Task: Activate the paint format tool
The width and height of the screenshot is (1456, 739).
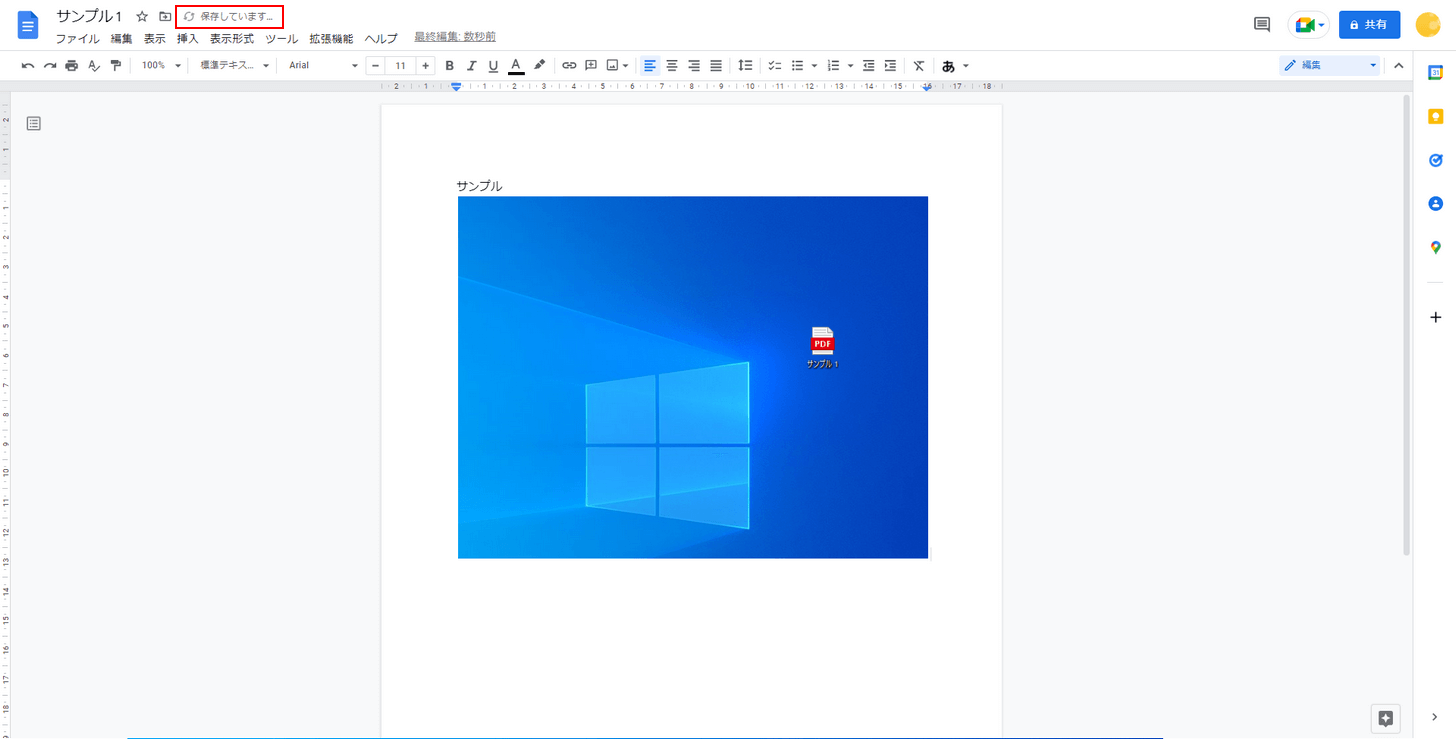Action: (x=116, y=66)
